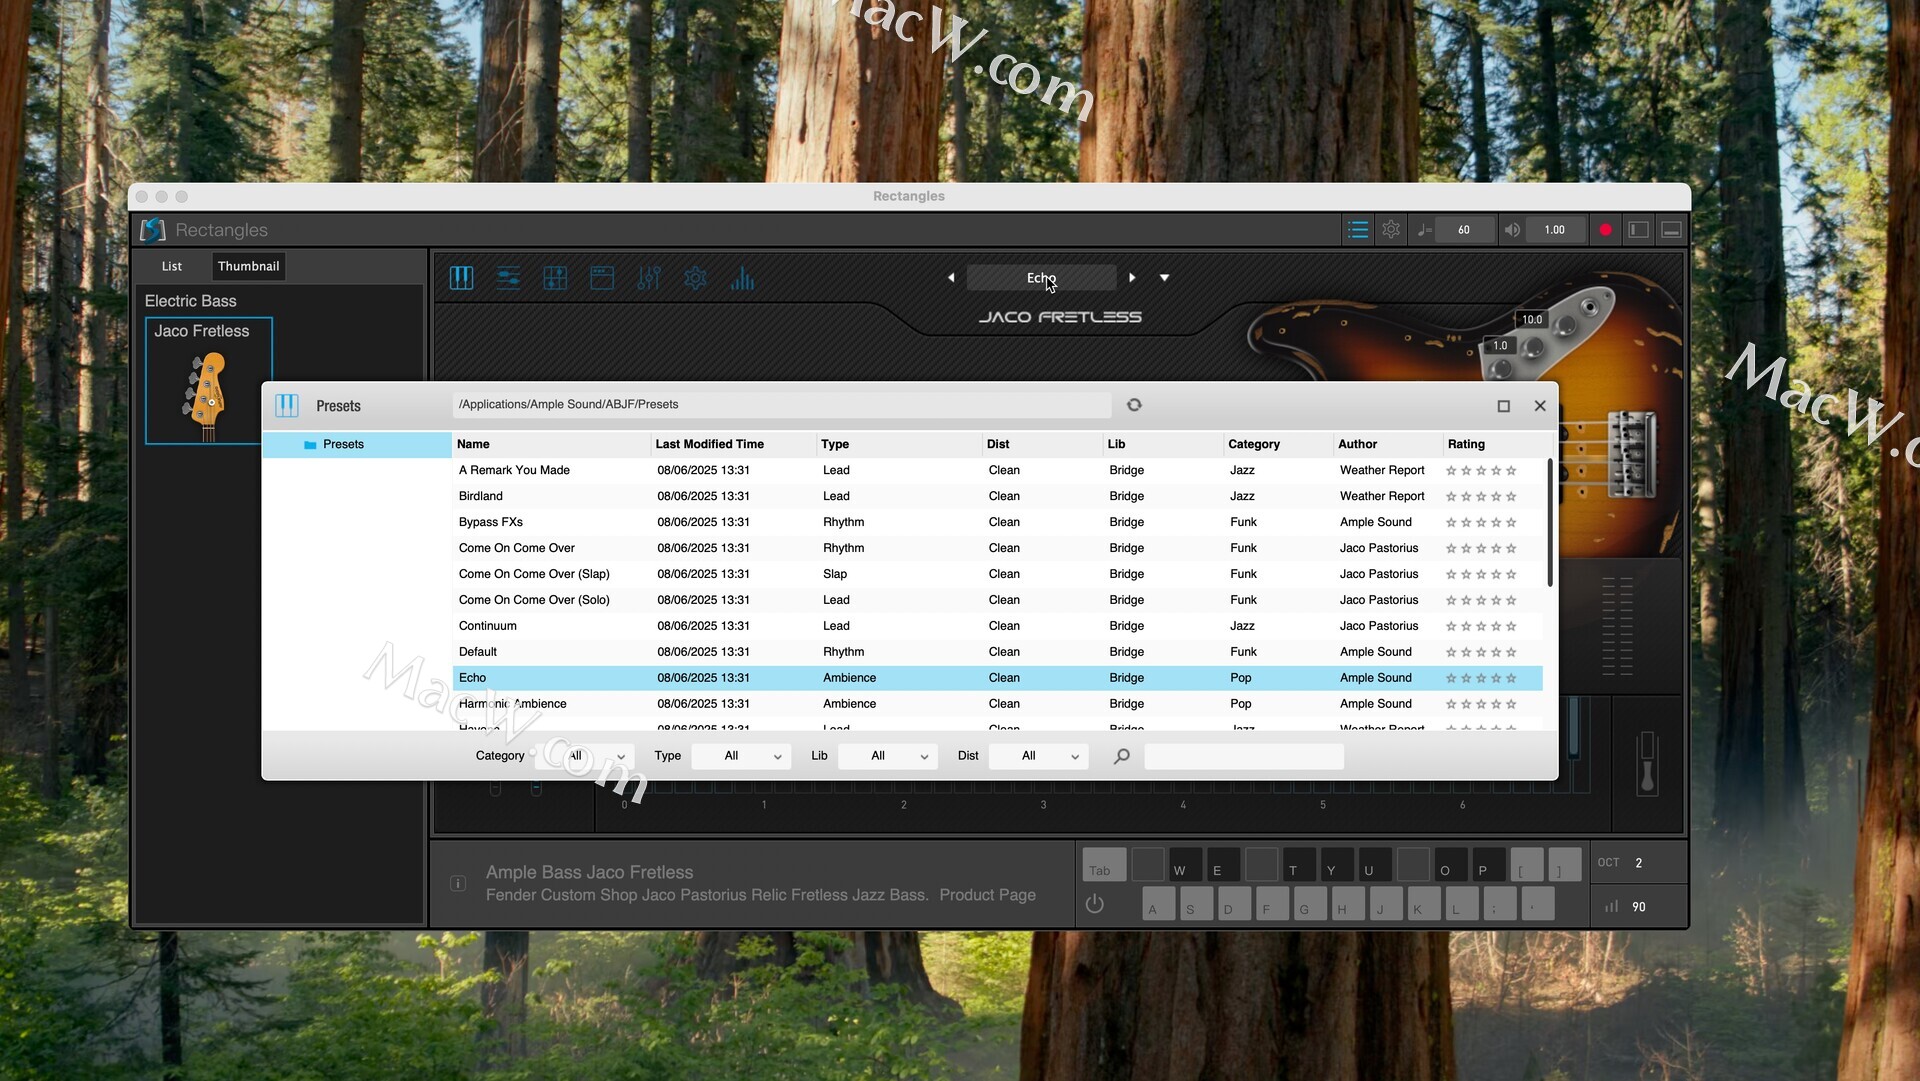Start recording with the red record button

[1606, 230]
